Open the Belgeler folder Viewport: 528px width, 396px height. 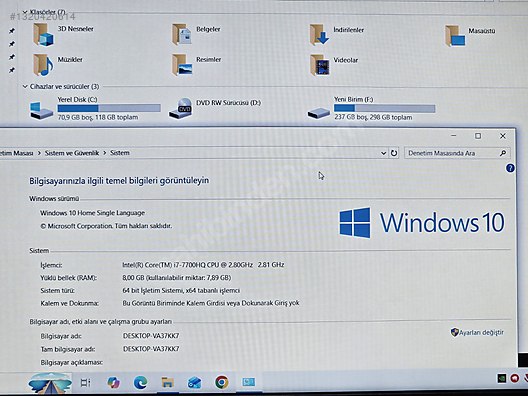pos(196,34)
